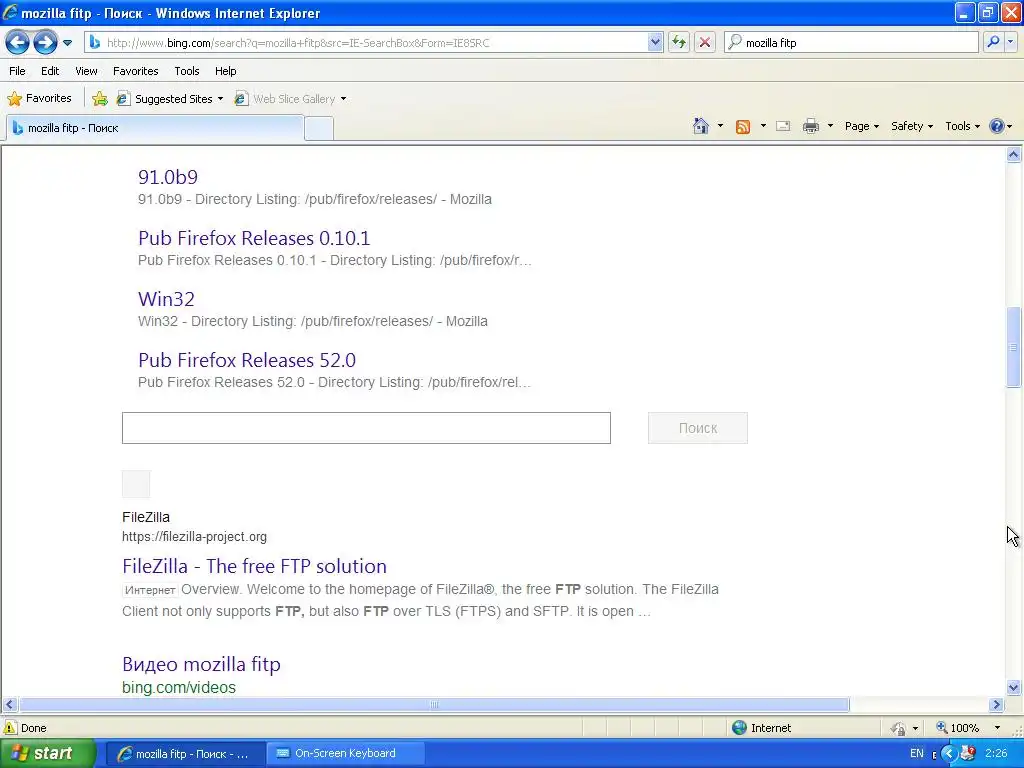Image resolution: width=1024 pixels, height=768 pixels.
Task: Click the RSS Feeds icon
Action: pos(743,127)
